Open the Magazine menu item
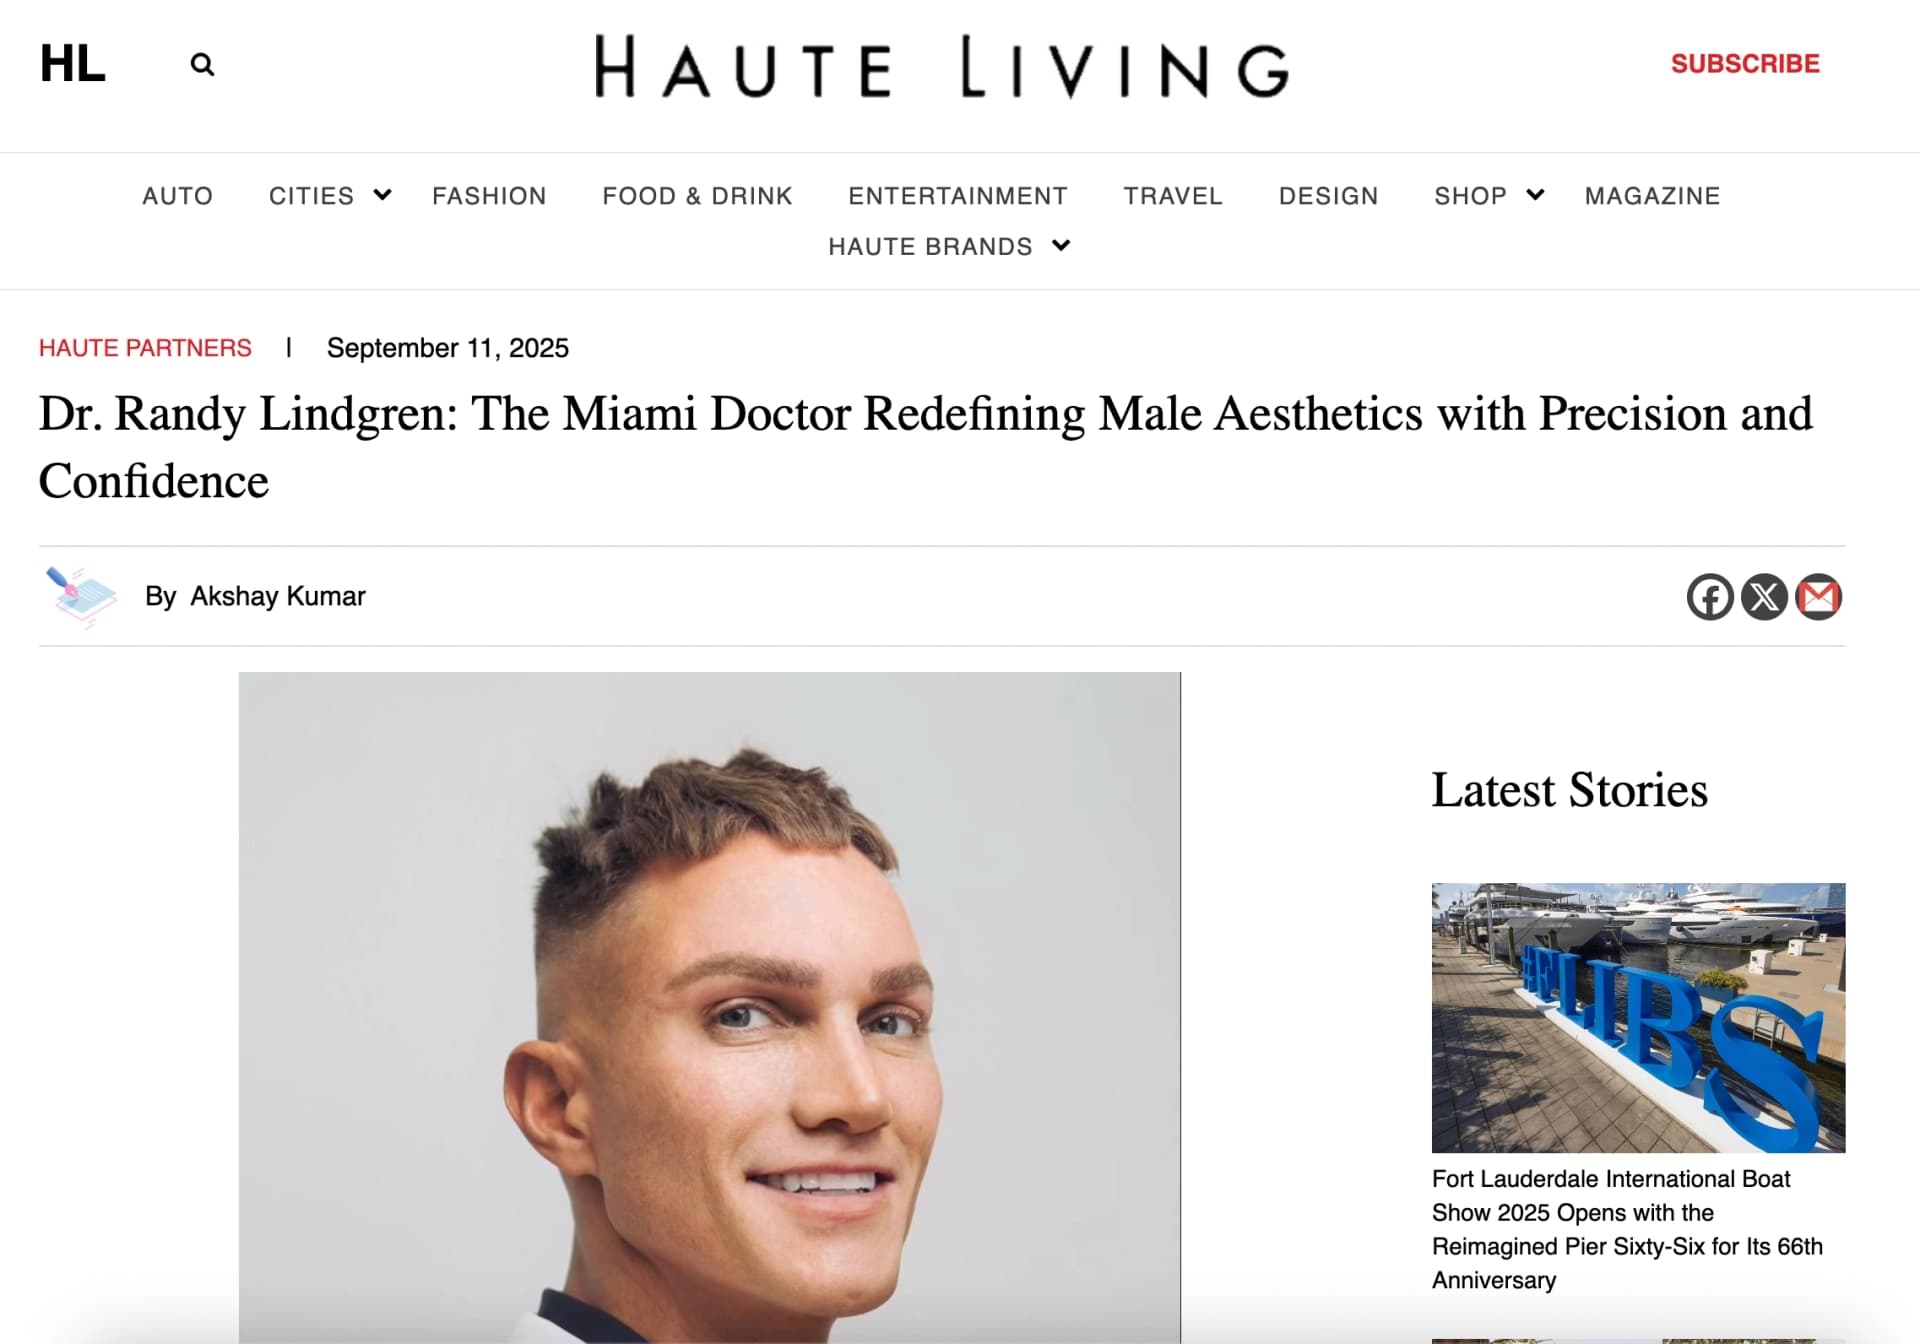The height and width of the screenshot is (1344, 1920). [x=1652, y=196]
